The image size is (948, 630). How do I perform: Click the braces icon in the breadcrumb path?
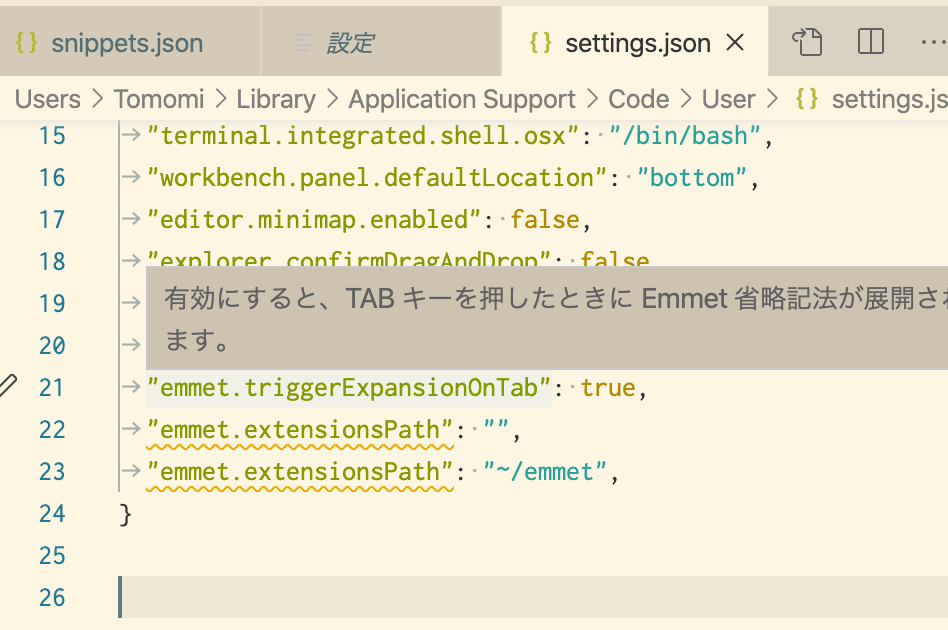[x=806, y=99]
